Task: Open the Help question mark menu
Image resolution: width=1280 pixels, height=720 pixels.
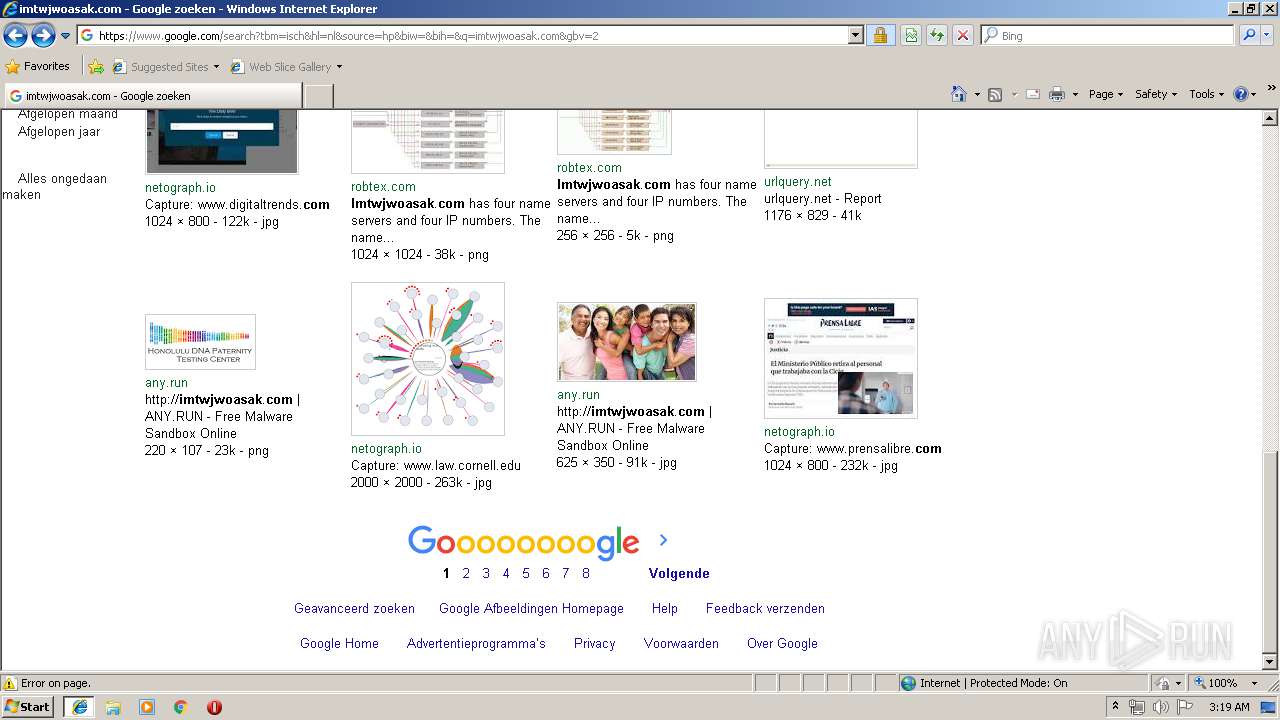Action: click(x=1244, y=94)
